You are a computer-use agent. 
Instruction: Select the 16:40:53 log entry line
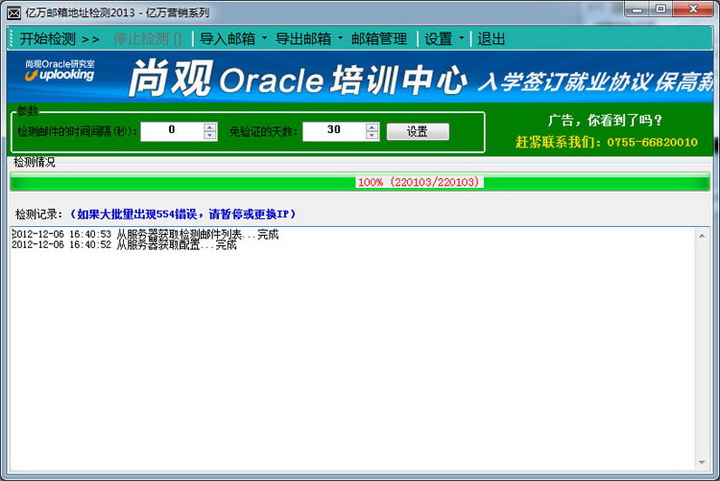tap(145, 234)
